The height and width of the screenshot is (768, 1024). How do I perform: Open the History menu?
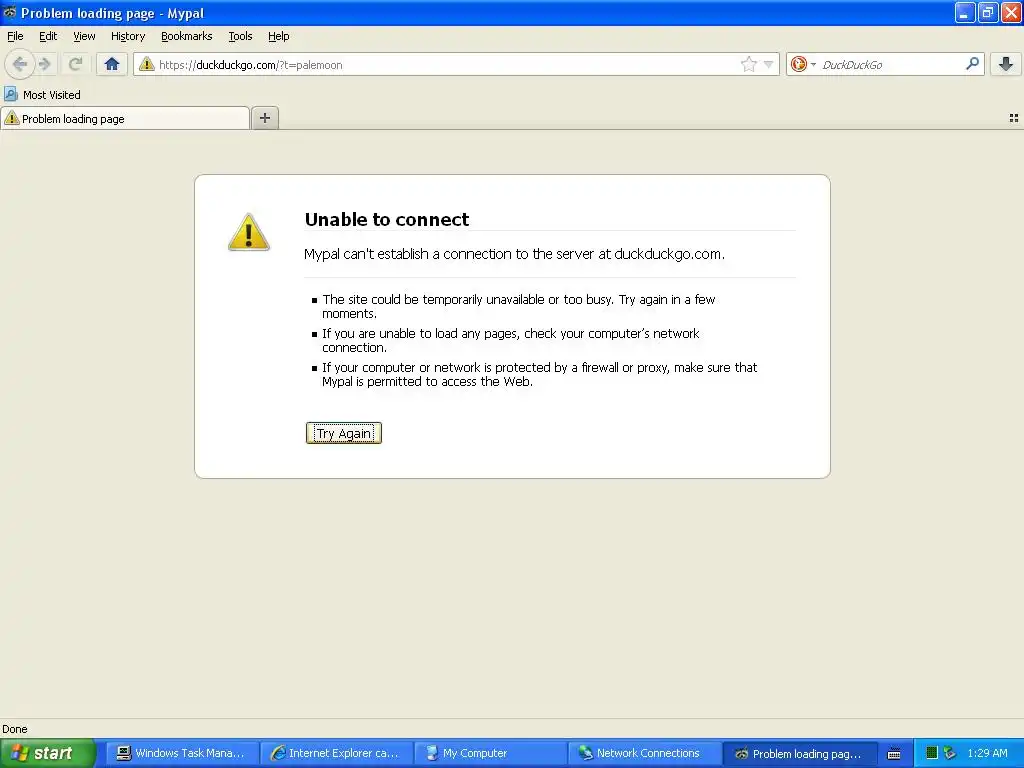pyautogui.click(x=128, y=37)
